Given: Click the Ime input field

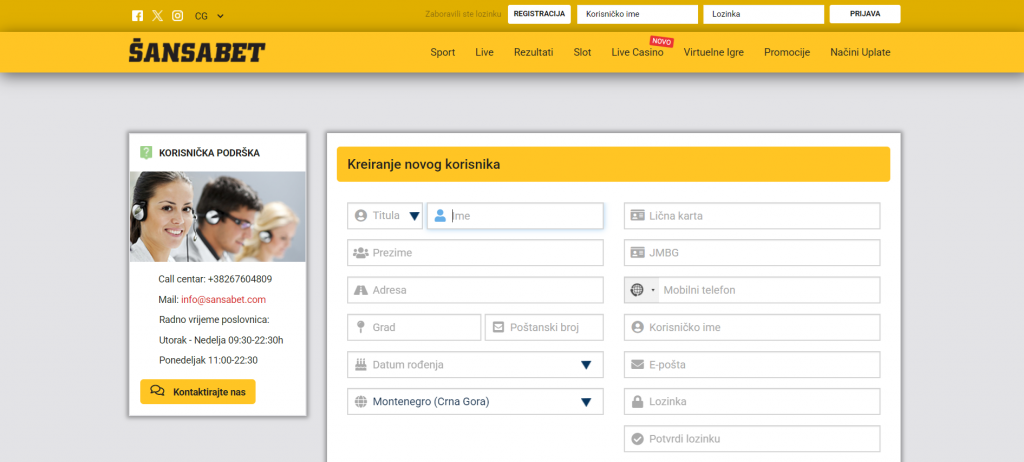Looking at the screenshot, I should pyautogui.click(x=515, y=216).
